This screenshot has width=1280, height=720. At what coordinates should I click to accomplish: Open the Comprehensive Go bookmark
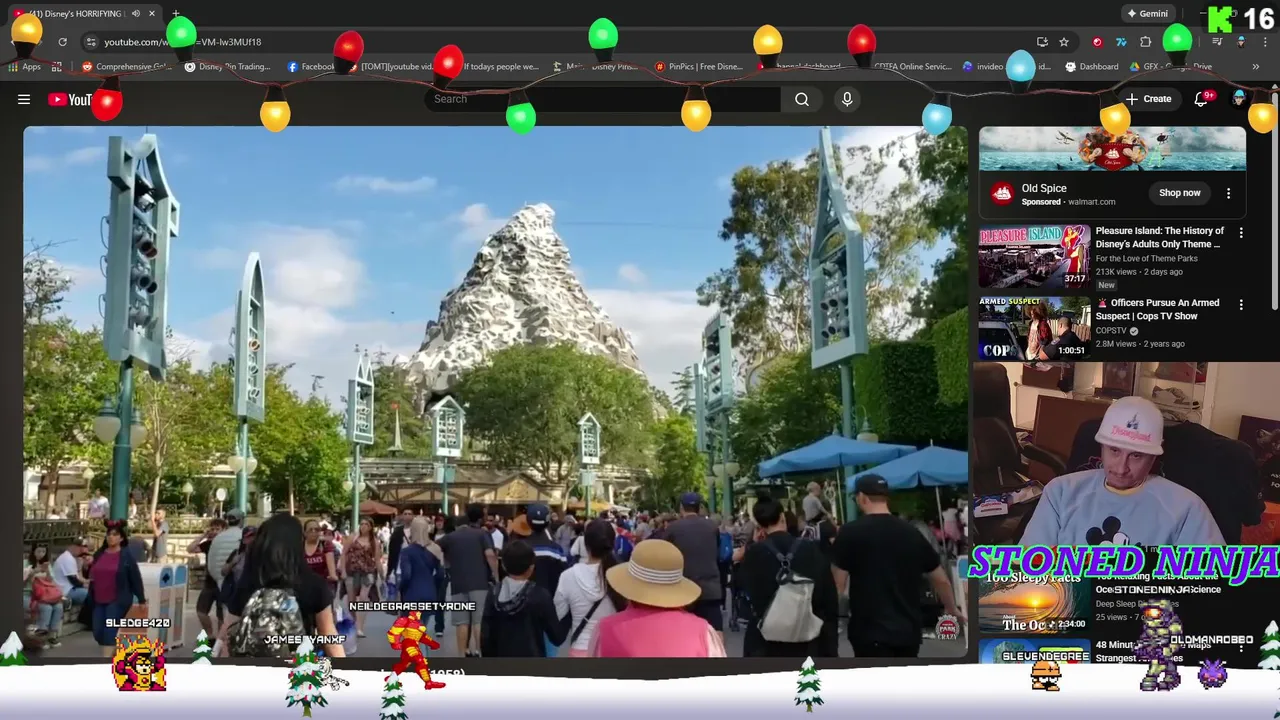coord(127,67)
